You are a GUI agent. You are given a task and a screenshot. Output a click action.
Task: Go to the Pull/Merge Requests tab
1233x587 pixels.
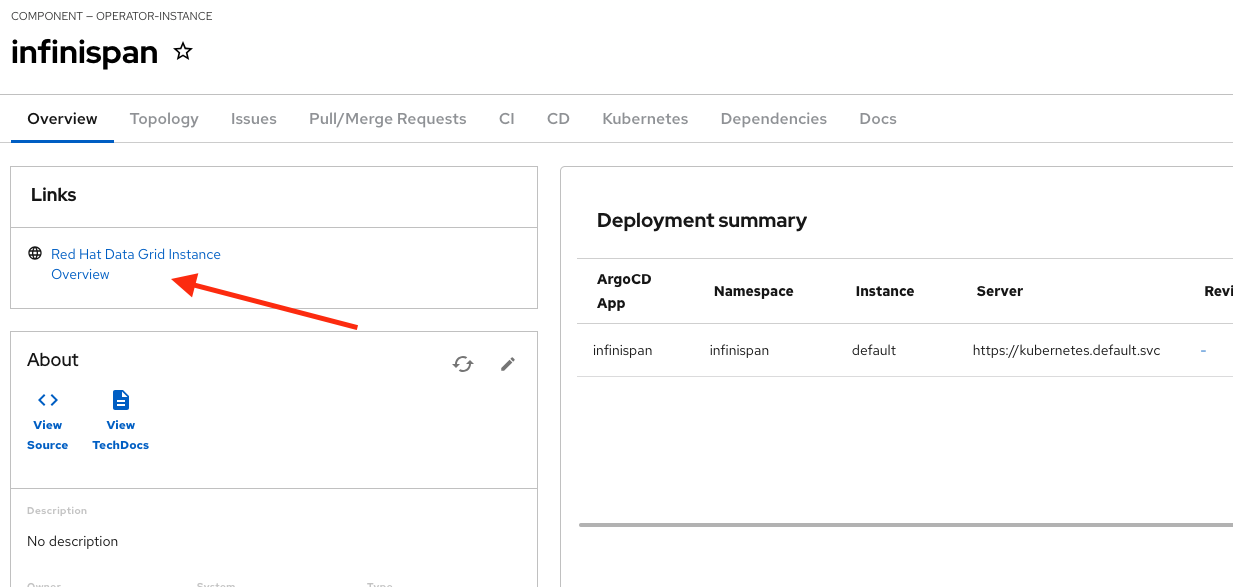[388, 119]
